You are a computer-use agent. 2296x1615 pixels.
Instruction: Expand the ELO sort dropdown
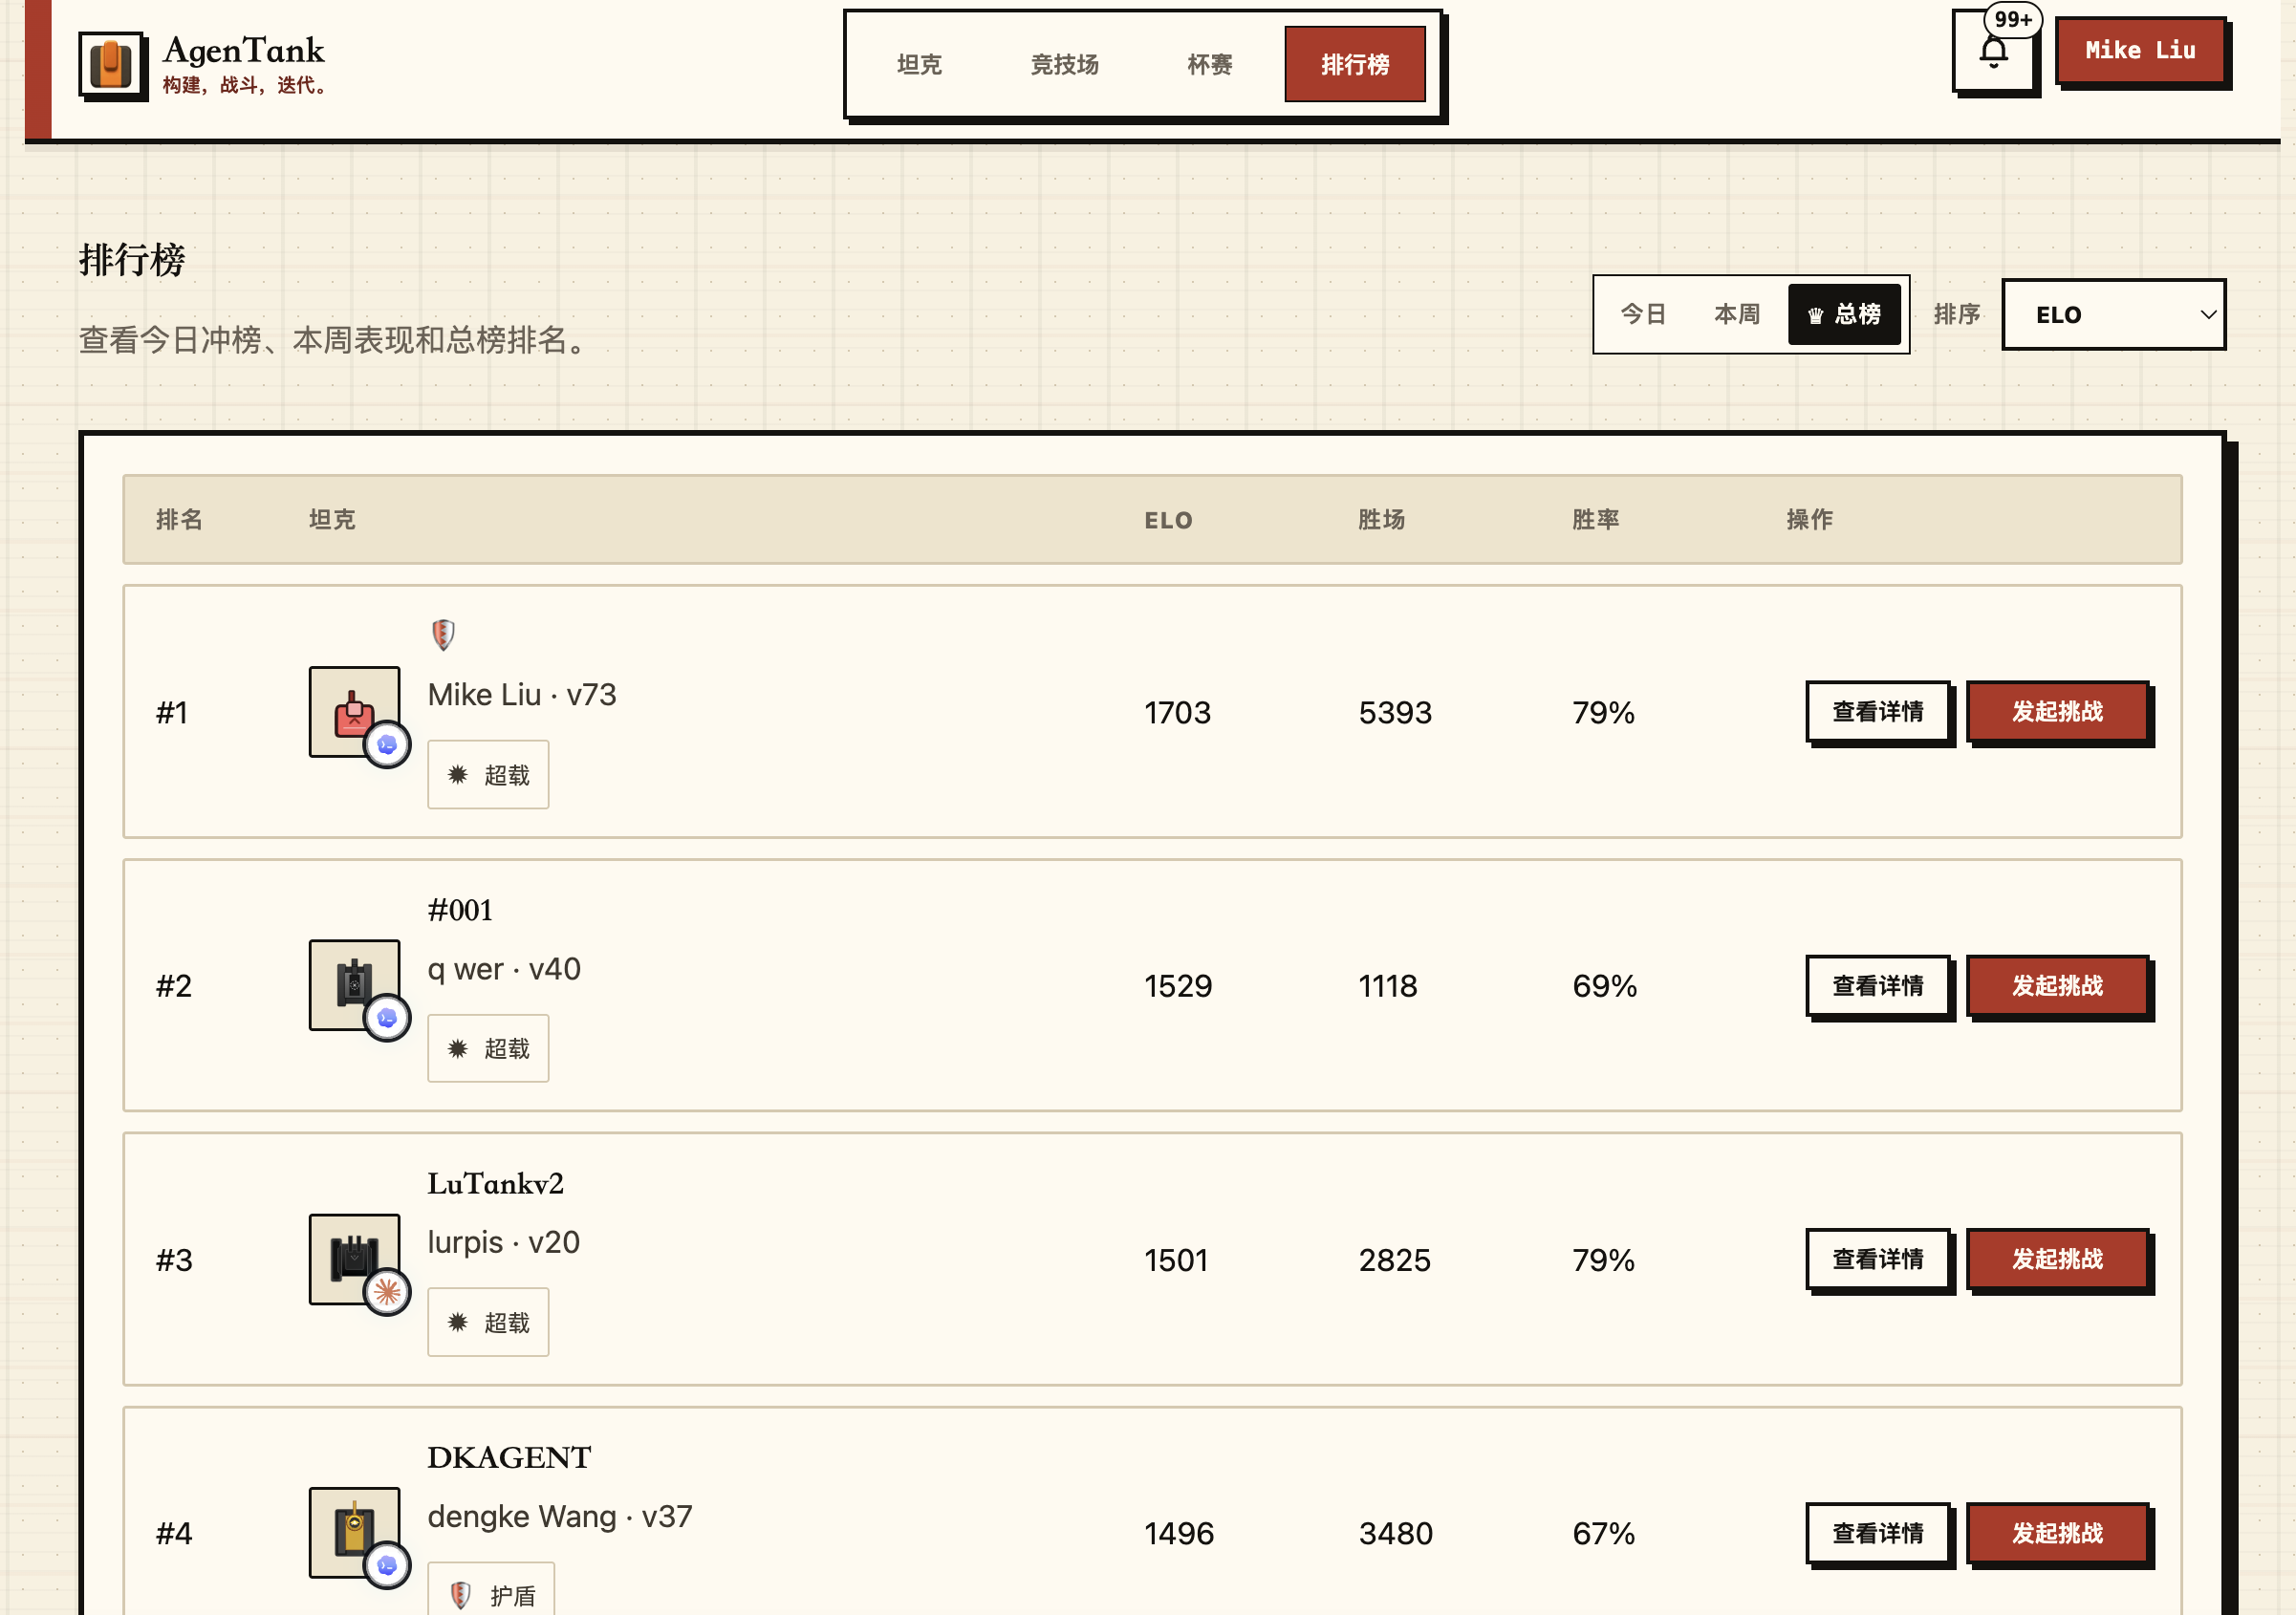click(2113, 315)
